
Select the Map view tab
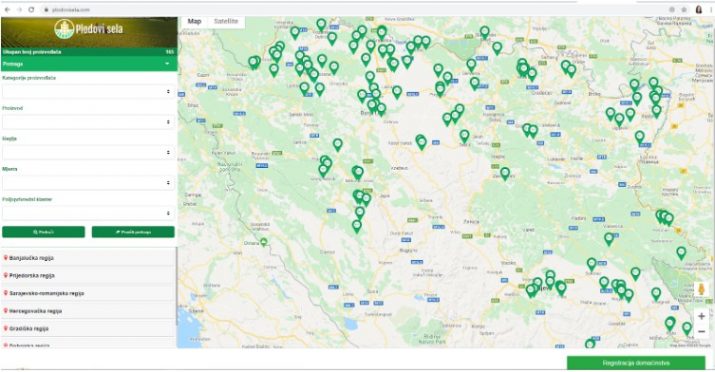194,21
